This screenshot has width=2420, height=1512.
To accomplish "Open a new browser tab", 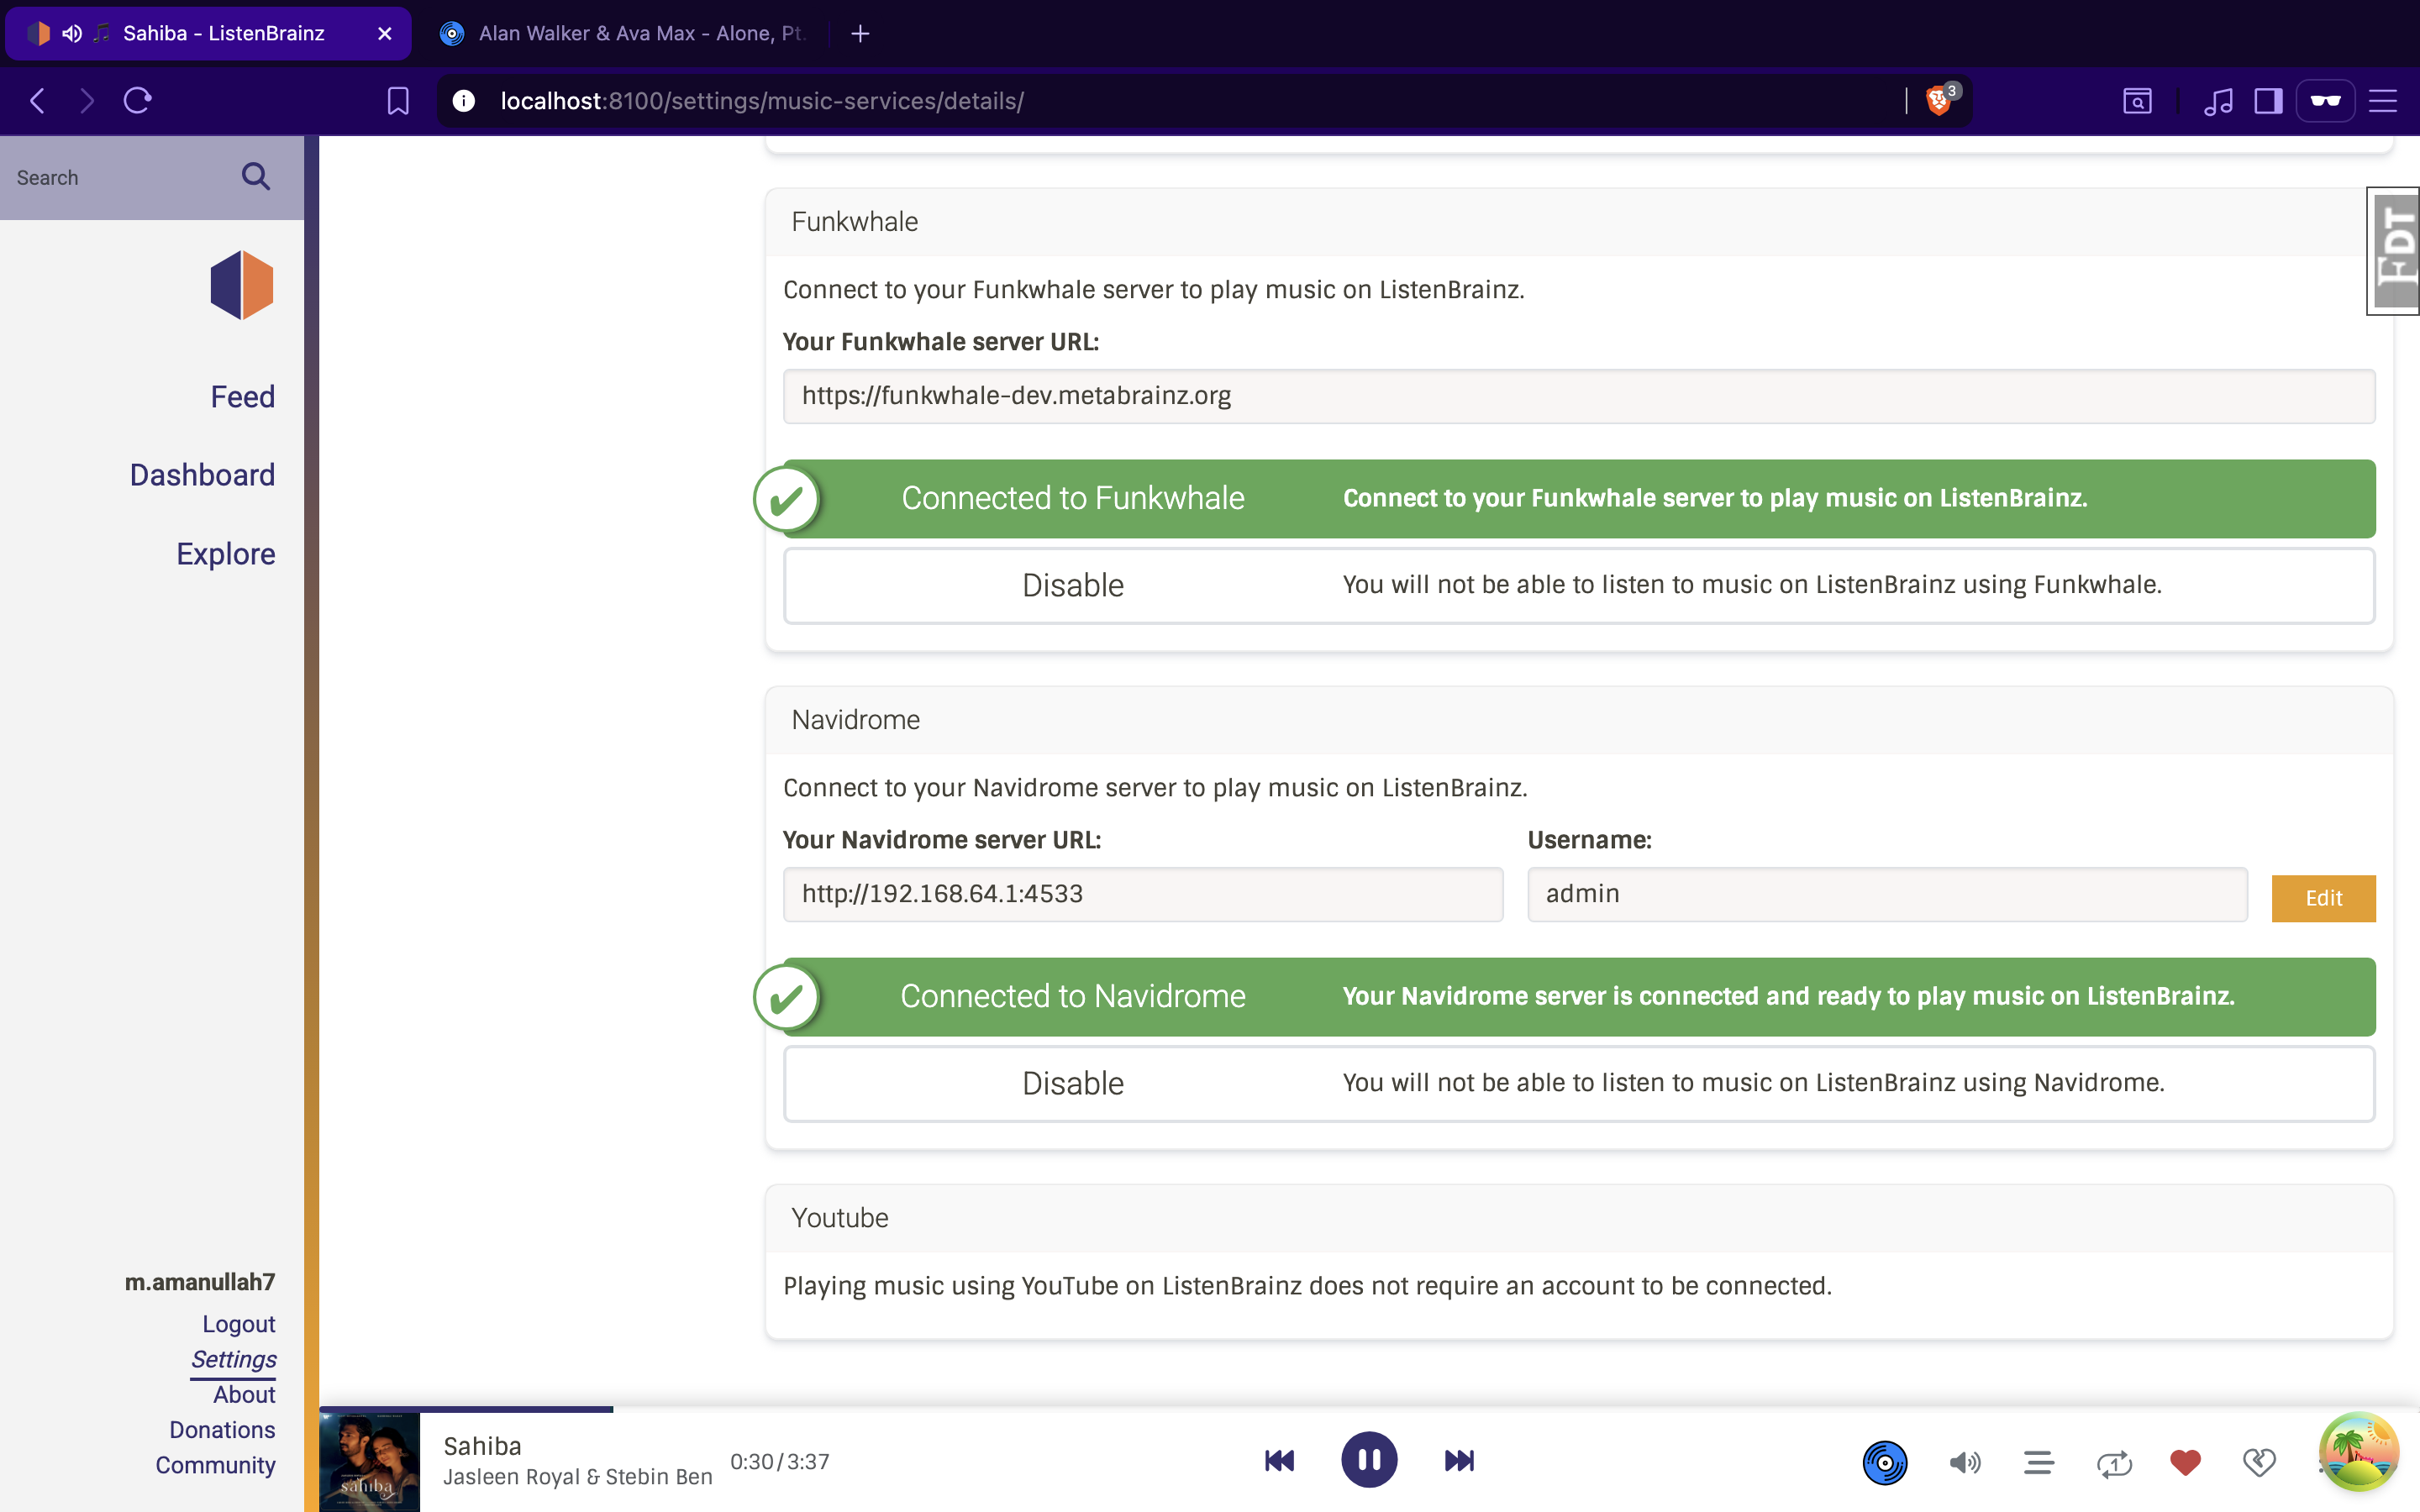I will click(860, 33).
